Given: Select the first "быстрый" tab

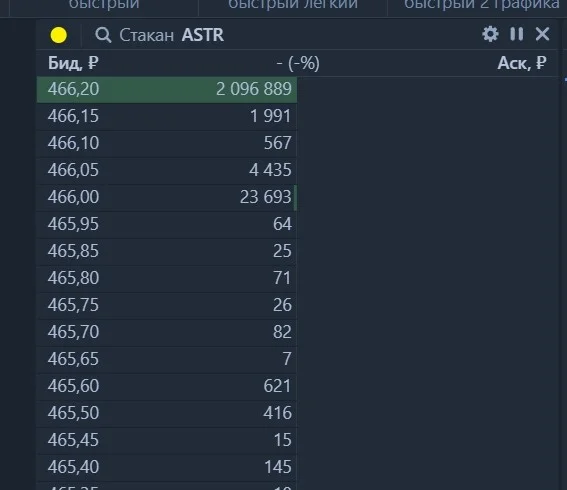Looking at the screenshot, I should (104, 5).
